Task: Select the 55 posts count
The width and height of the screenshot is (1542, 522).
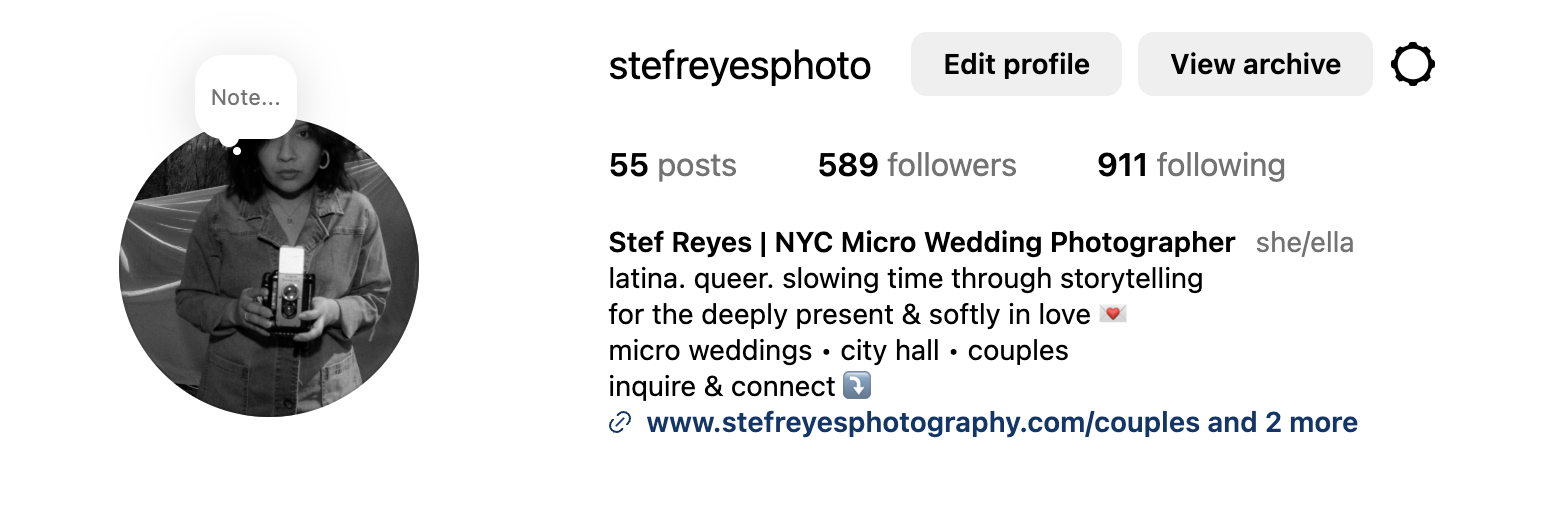Action: (x=673, y=165)
